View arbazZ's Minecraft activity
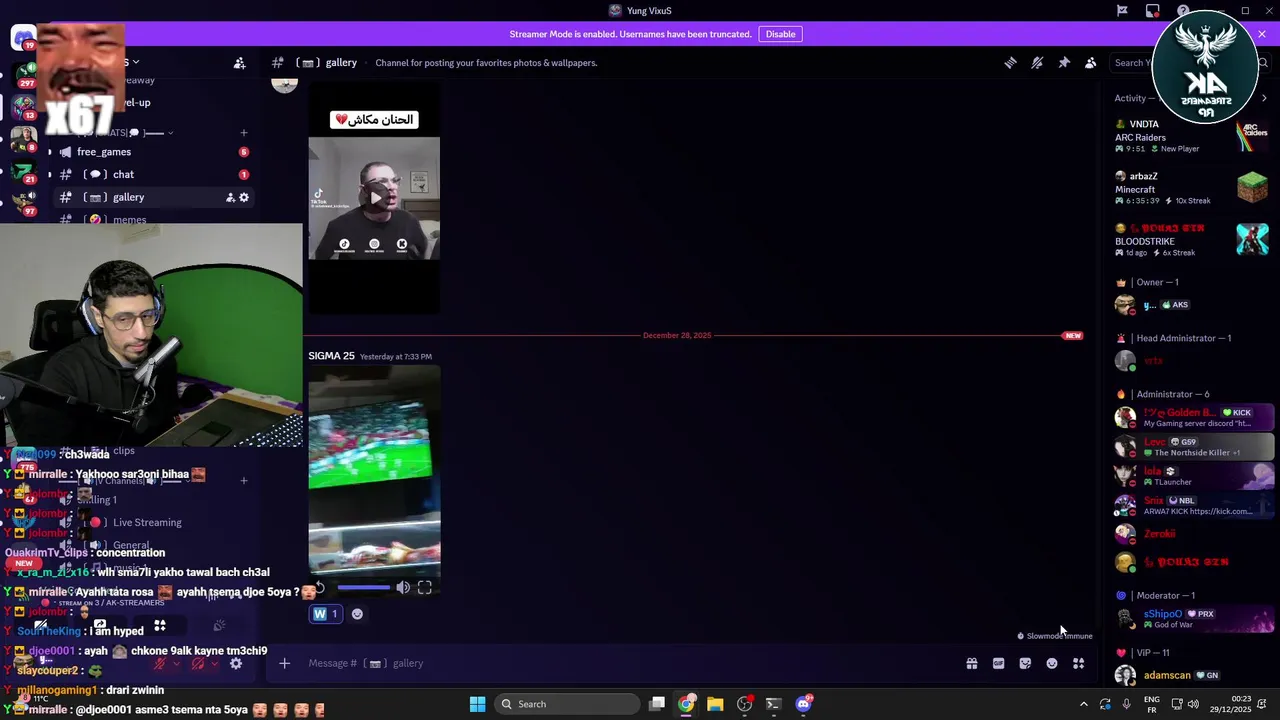The image size is (1280, 720). (1192, 188)
